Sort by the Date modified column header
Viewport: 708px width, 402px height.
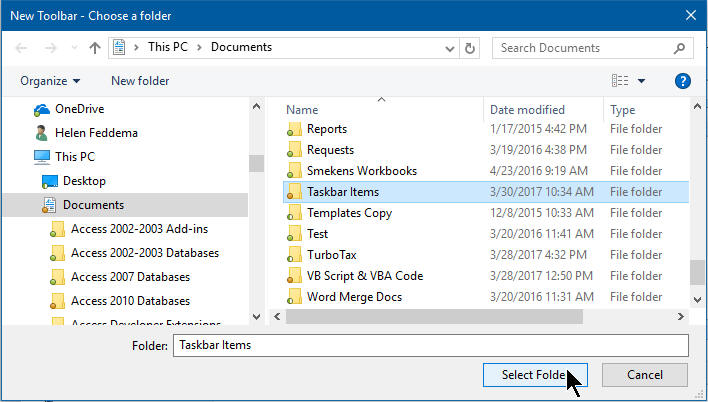coord(527,110)
